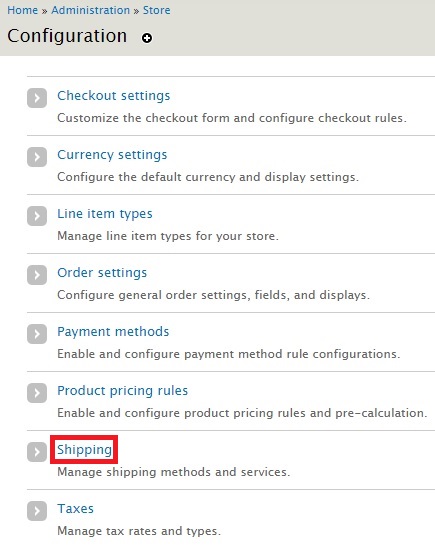Click the arrow icon beside Taxes
Image resolution: width=435 pixels, height=550 pixels.
[x=37, y=511]
